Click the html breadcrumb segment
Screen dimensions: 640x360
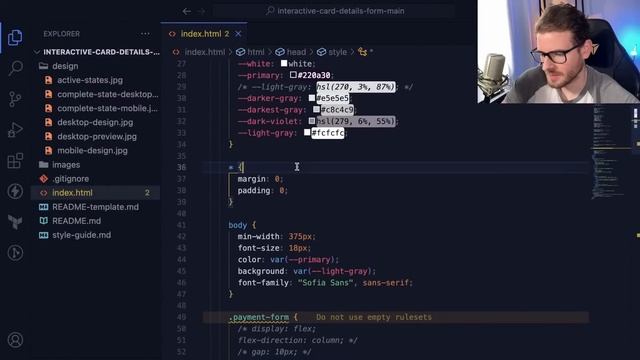point(251,52)
